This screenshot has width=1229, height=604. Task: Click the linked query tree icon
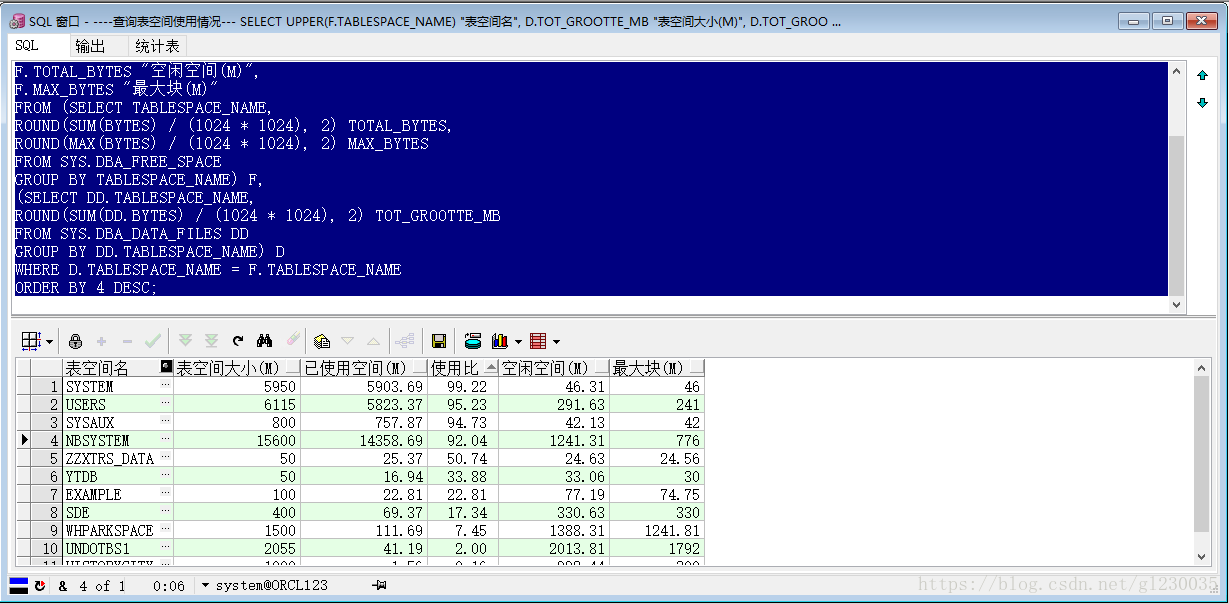[405, 341]
